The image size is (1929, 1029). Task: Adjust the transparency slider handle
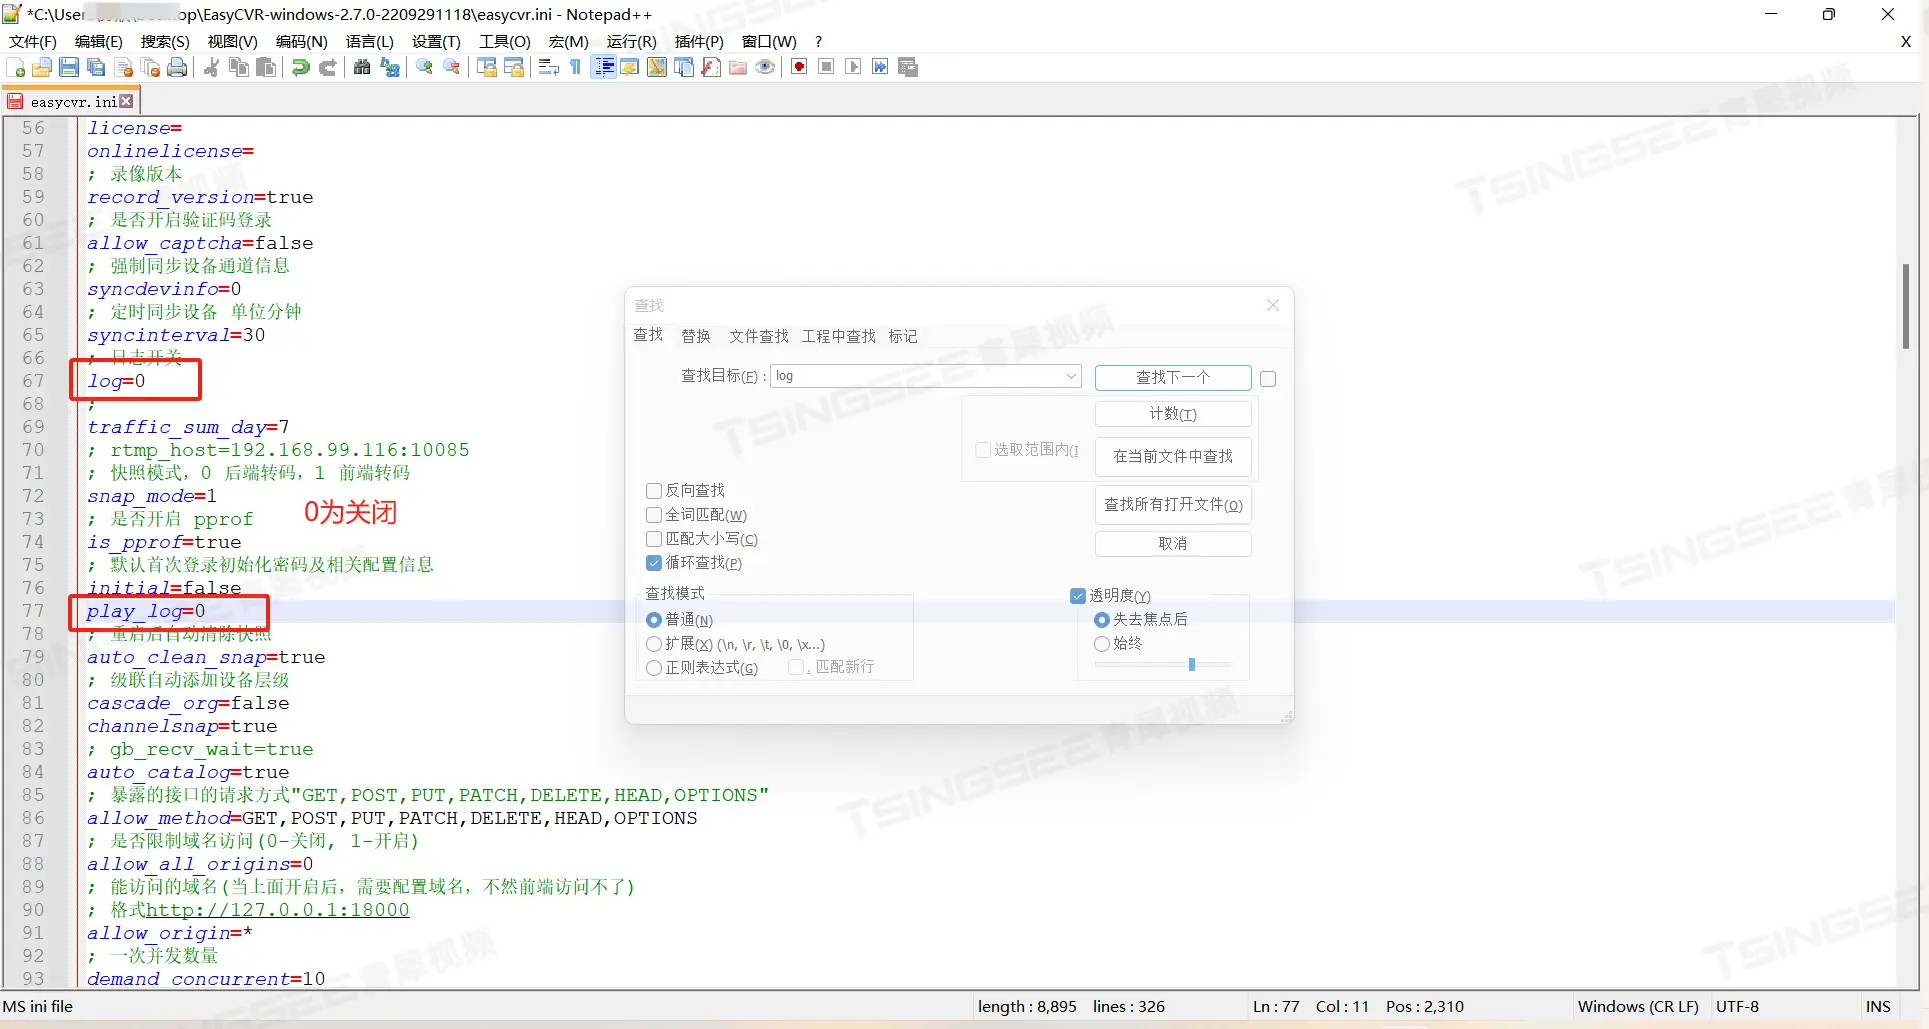1192,664
